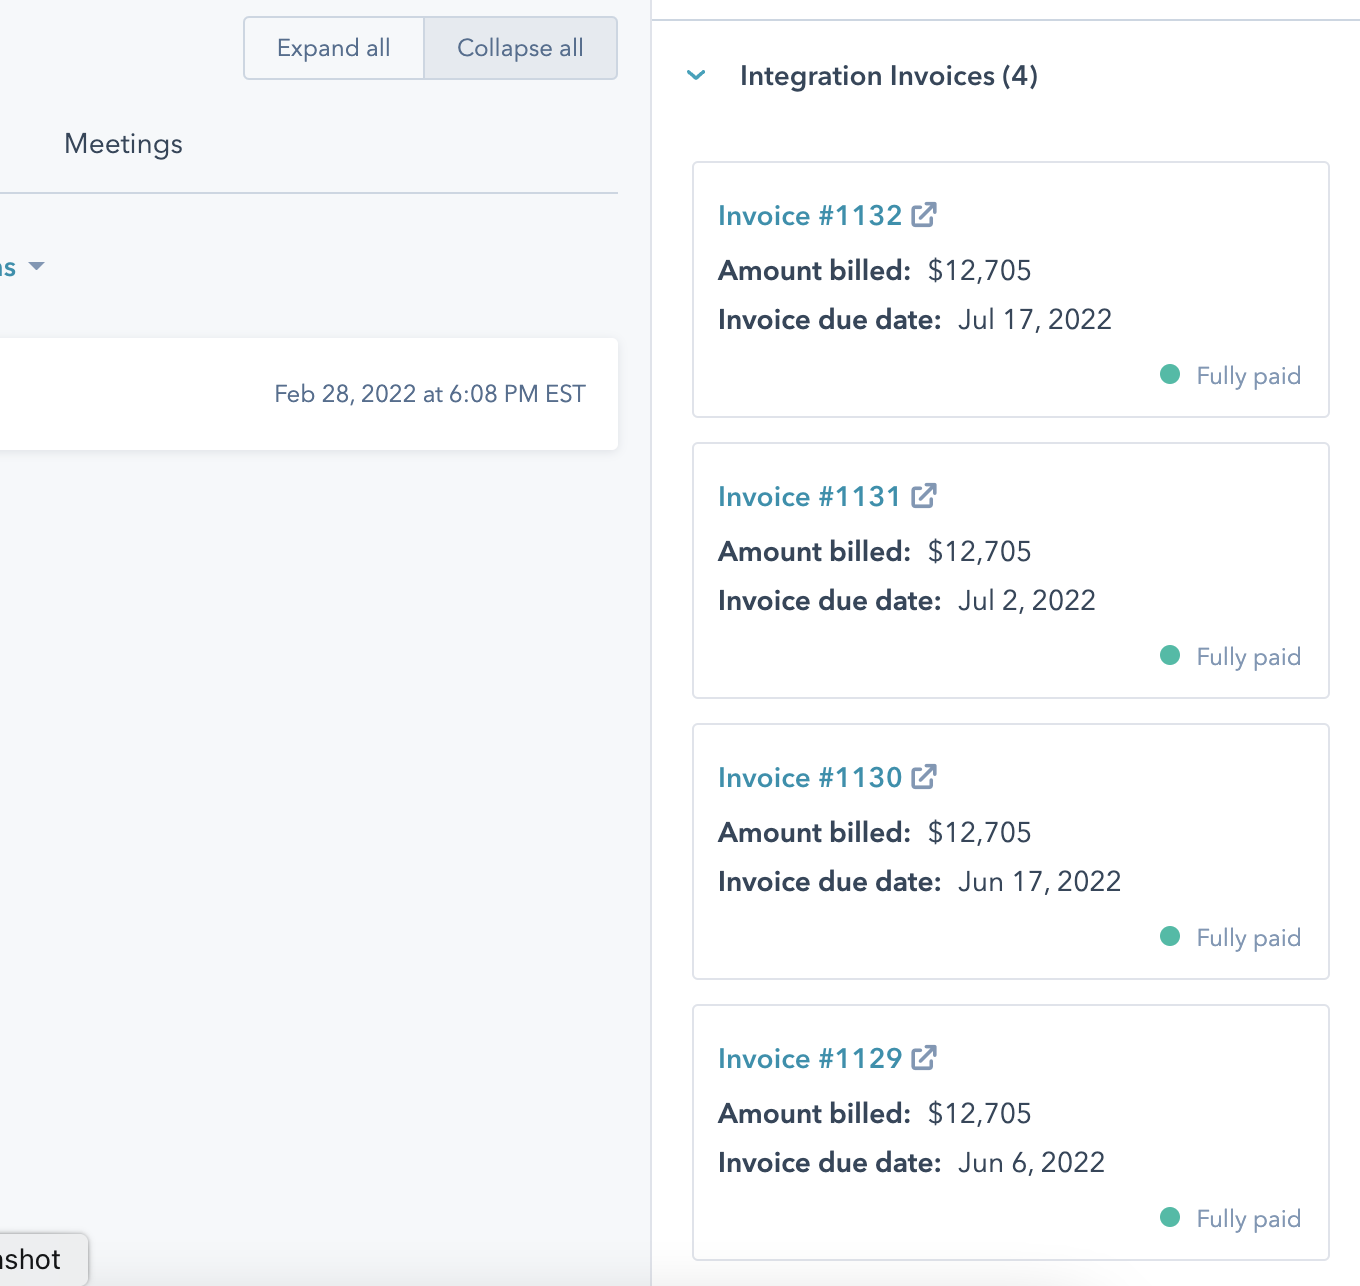This screenshot has width=1360, height=1286.
Task: Click the green status dot on Invoice #1130
Action: coord(1171,936)
